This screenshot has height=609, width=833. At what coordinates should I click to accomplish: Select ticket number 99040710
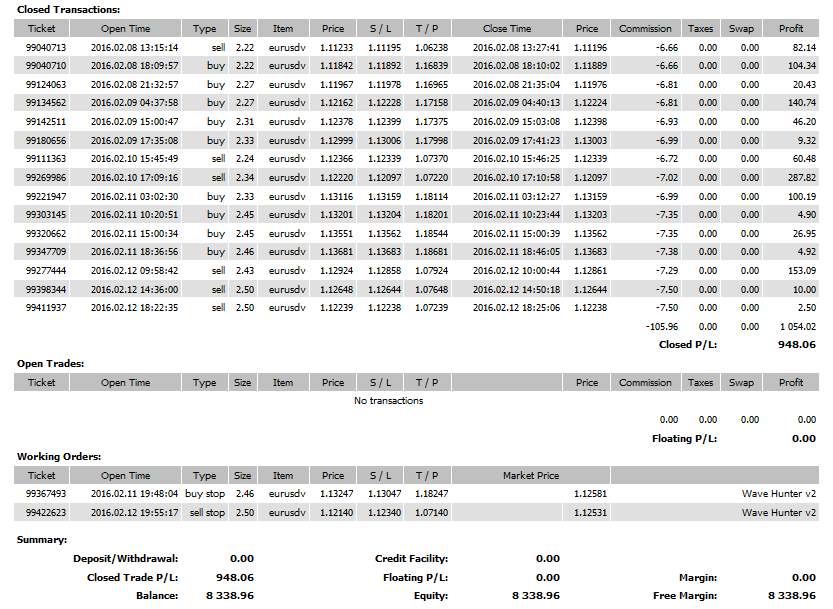[x=46, y=66]
